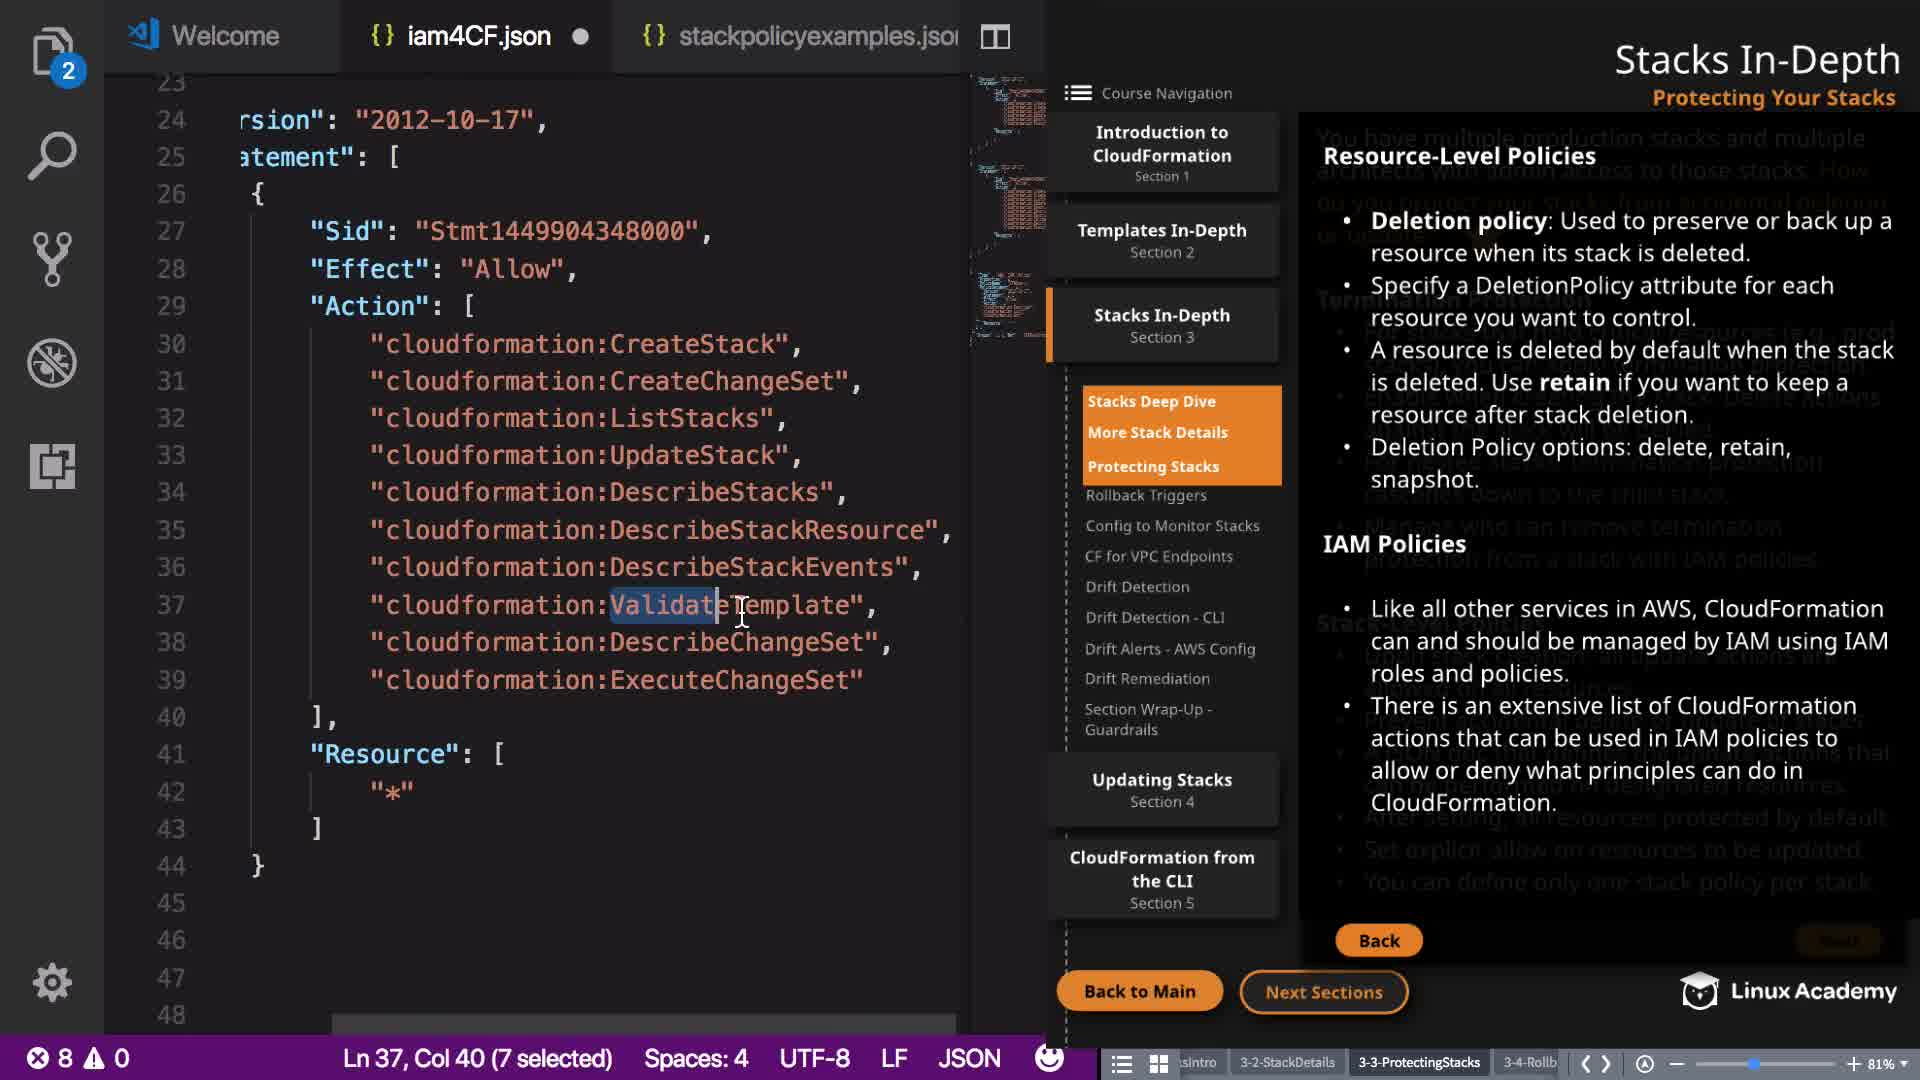
Task: Open the Extensions panel icon
Action: pos(52,466)
